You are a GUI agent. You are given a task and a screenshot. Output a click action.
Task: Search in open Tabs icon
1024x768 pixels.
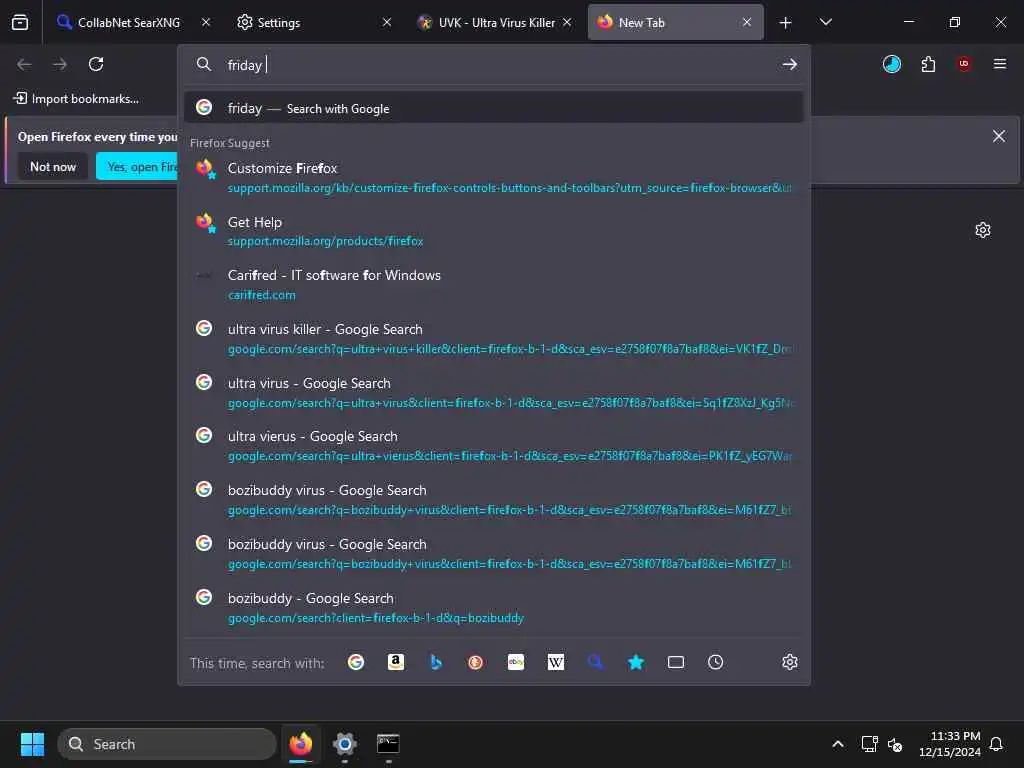coord(676,662)
